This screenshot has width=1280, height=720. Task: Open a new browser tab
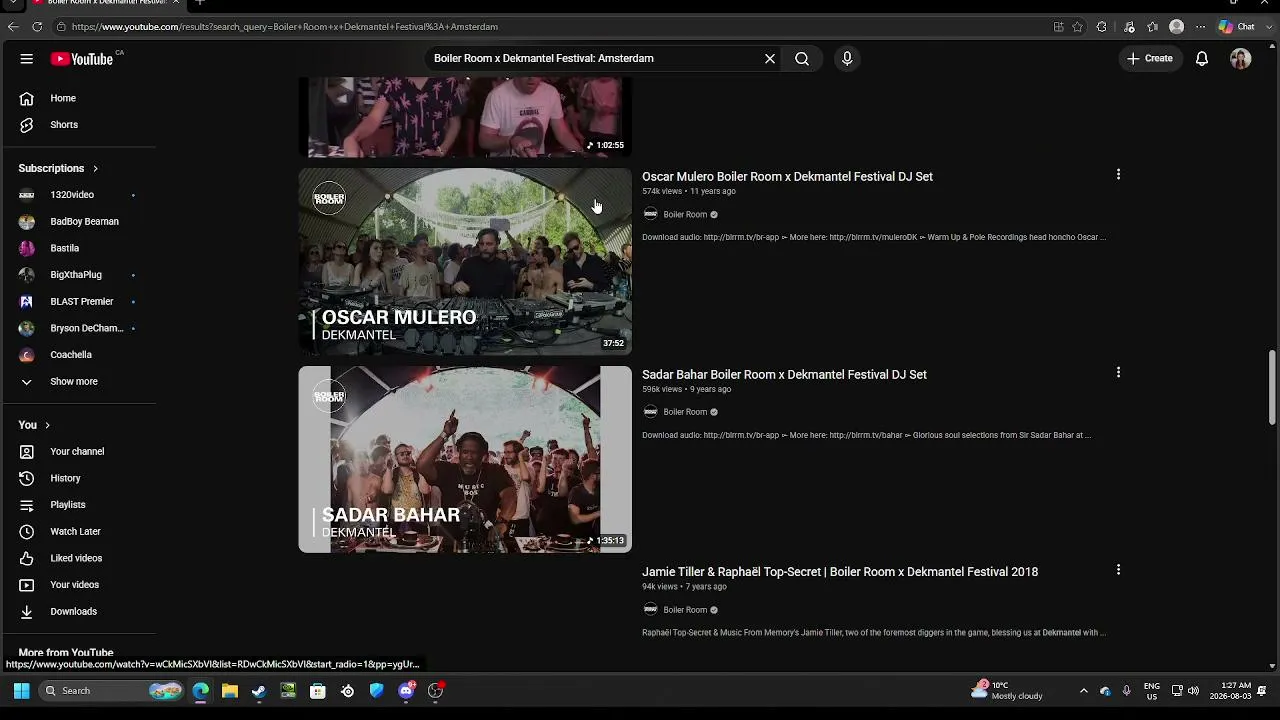[x=199, y=2]
